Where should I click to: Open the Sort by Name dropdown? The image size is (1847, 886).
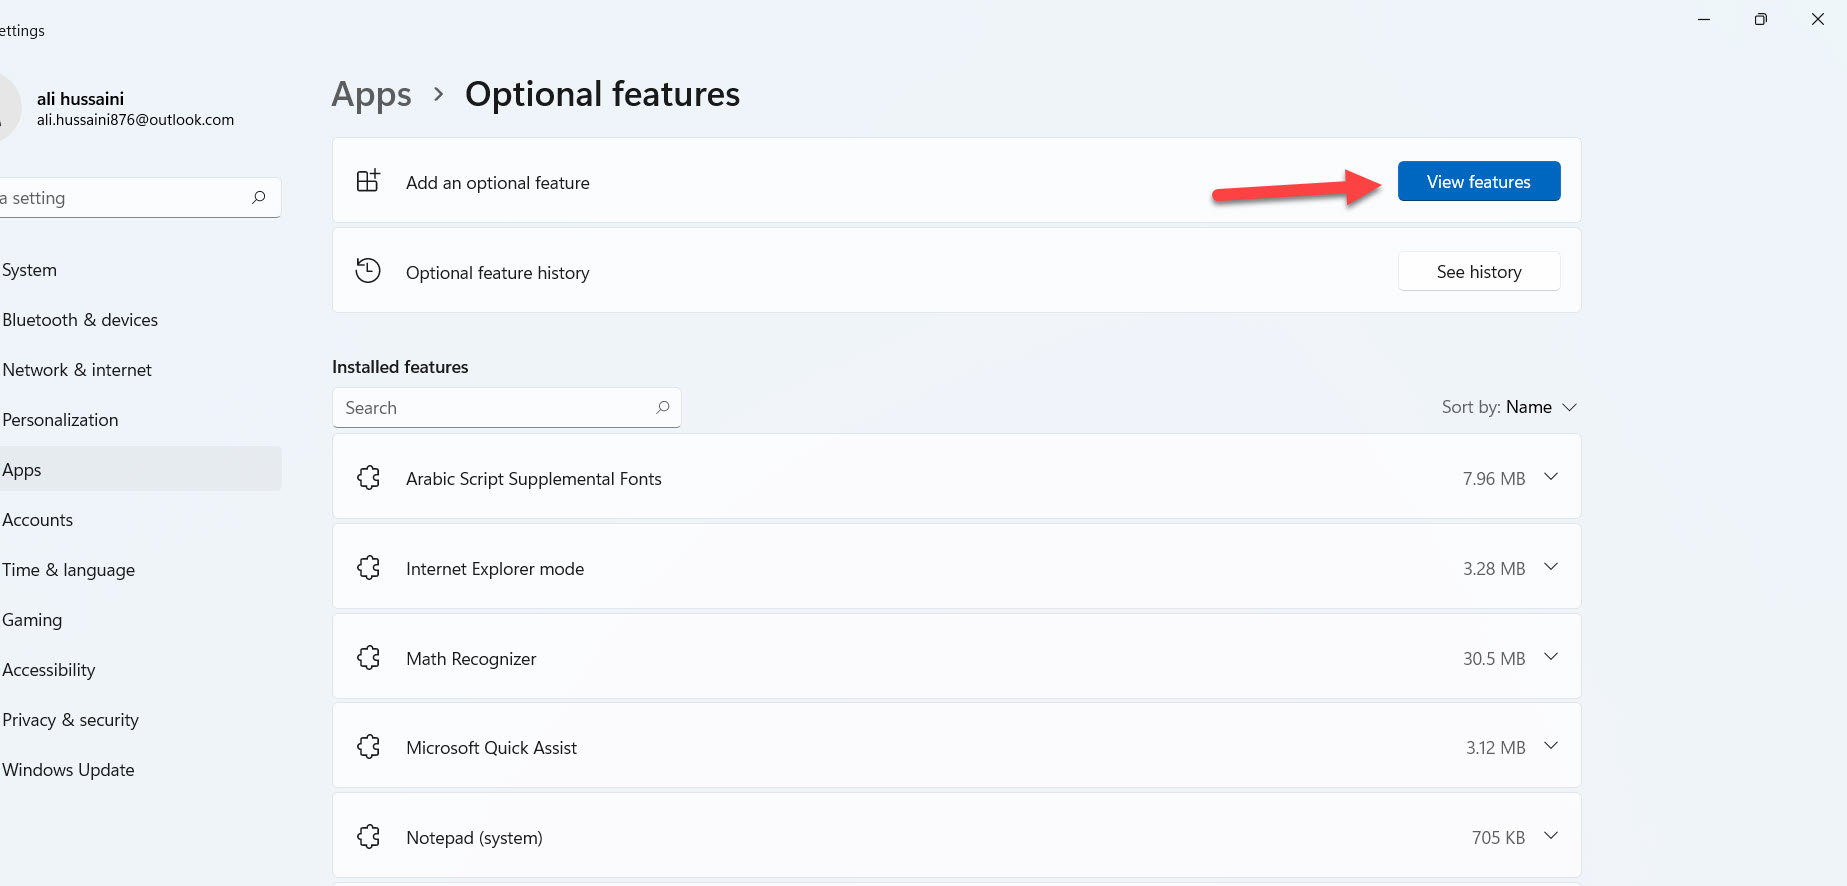pyautogui.click(x=1510, y=407)
